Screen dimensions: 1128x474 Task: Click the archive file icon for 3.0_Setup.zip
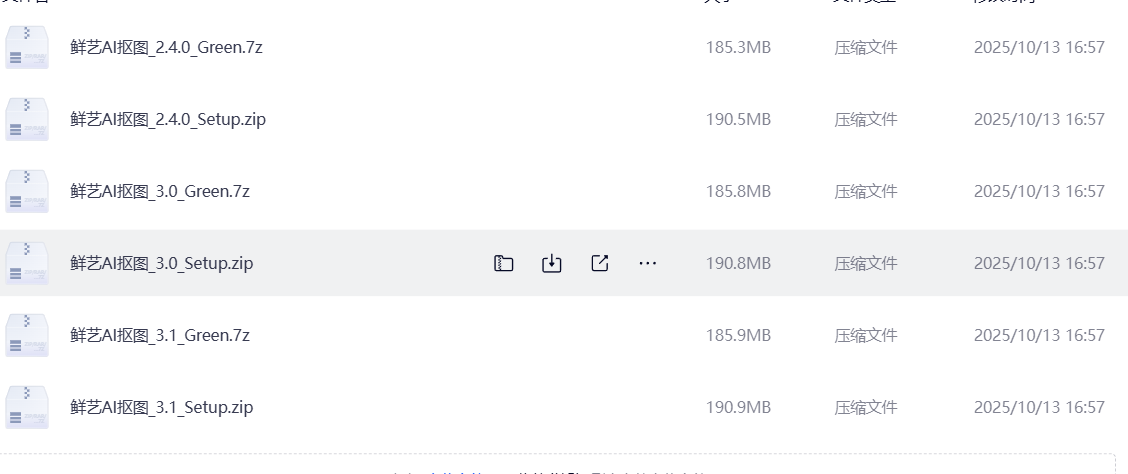27,263
